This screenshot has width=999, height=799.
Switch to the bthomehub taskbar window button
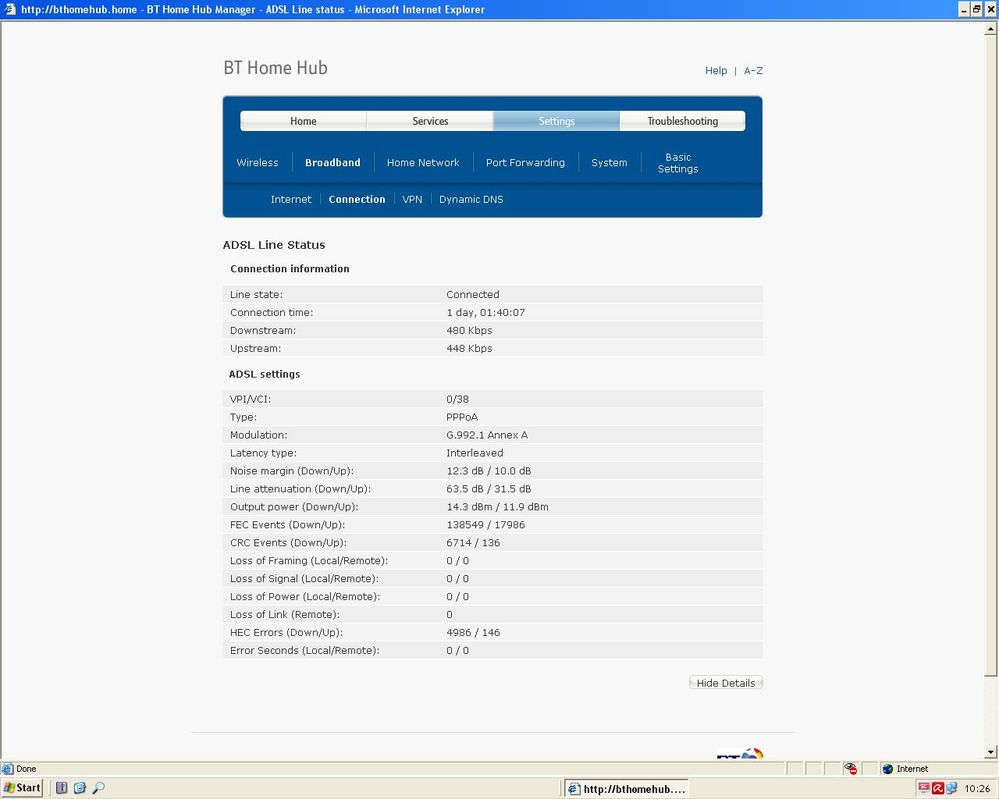coord(626,789)
